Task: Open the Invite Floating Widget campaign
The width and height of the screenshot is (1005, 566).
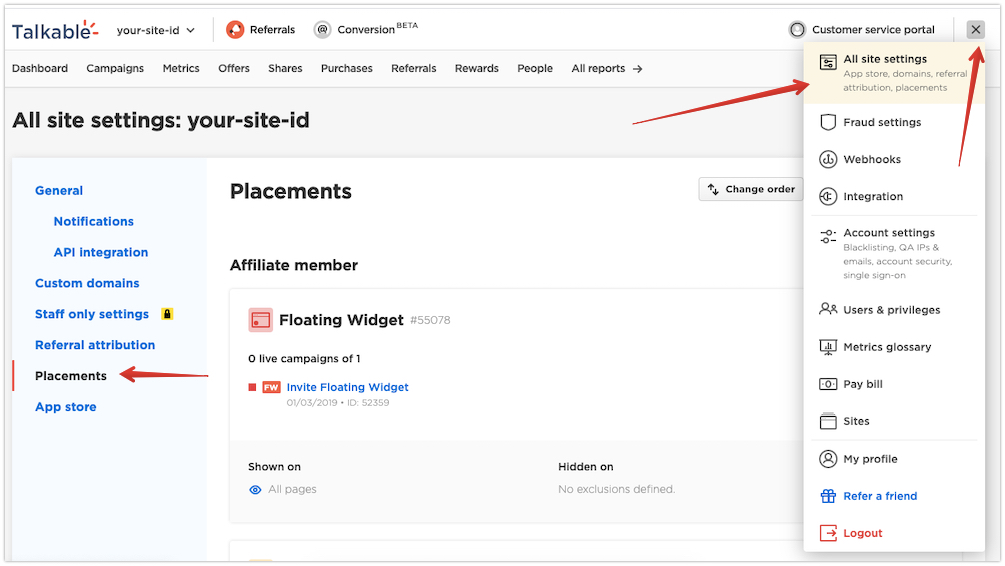Action: click(347, 387)
